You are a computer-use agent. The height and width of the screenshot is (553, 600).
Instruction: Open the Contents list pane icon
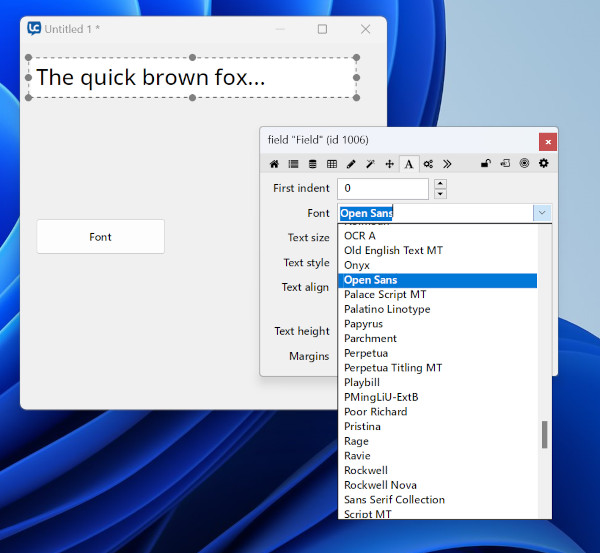point(293,164)
